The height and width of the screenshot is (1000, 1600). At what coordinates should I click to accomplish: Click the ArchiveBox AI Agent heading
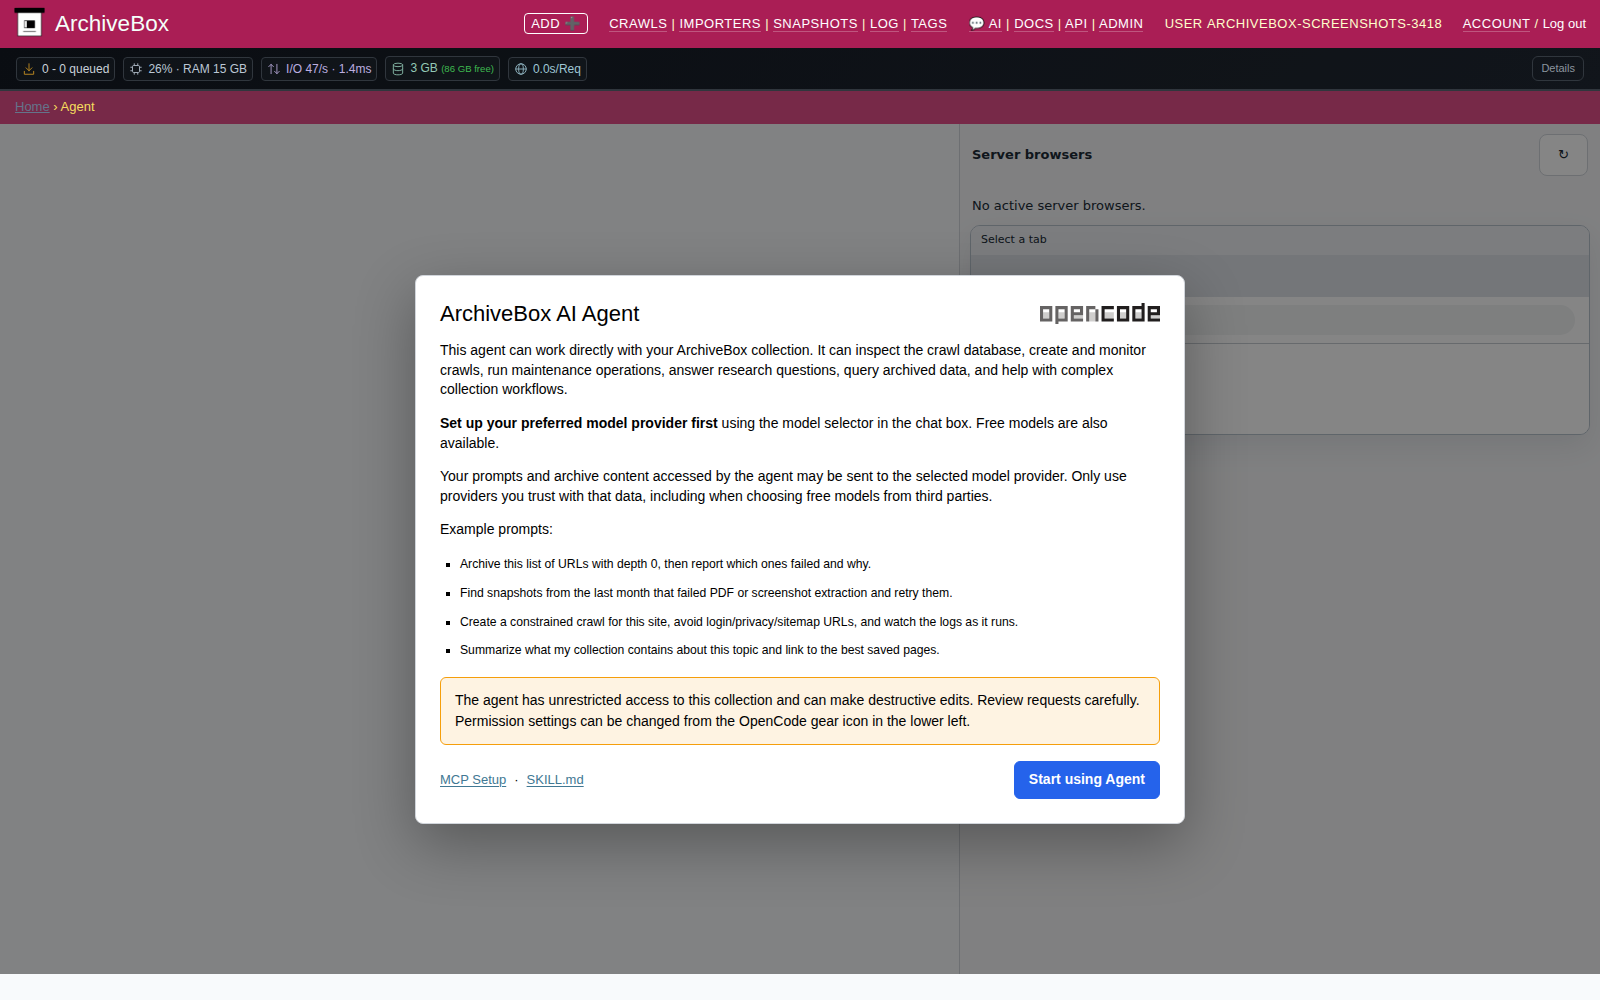(x=540, y=314)
